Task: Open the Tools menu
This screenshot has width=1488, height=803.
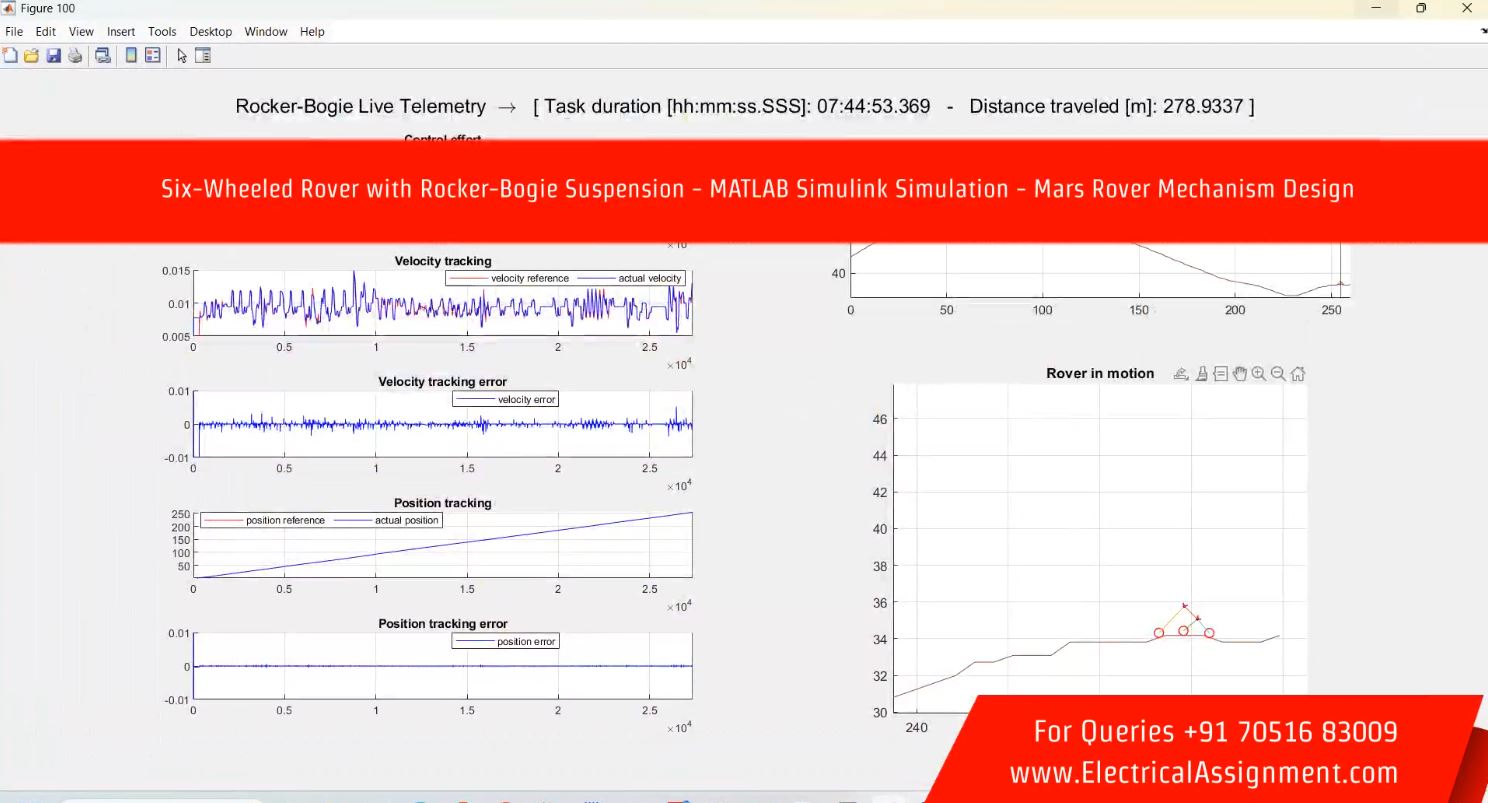Action: click(162, 32)
